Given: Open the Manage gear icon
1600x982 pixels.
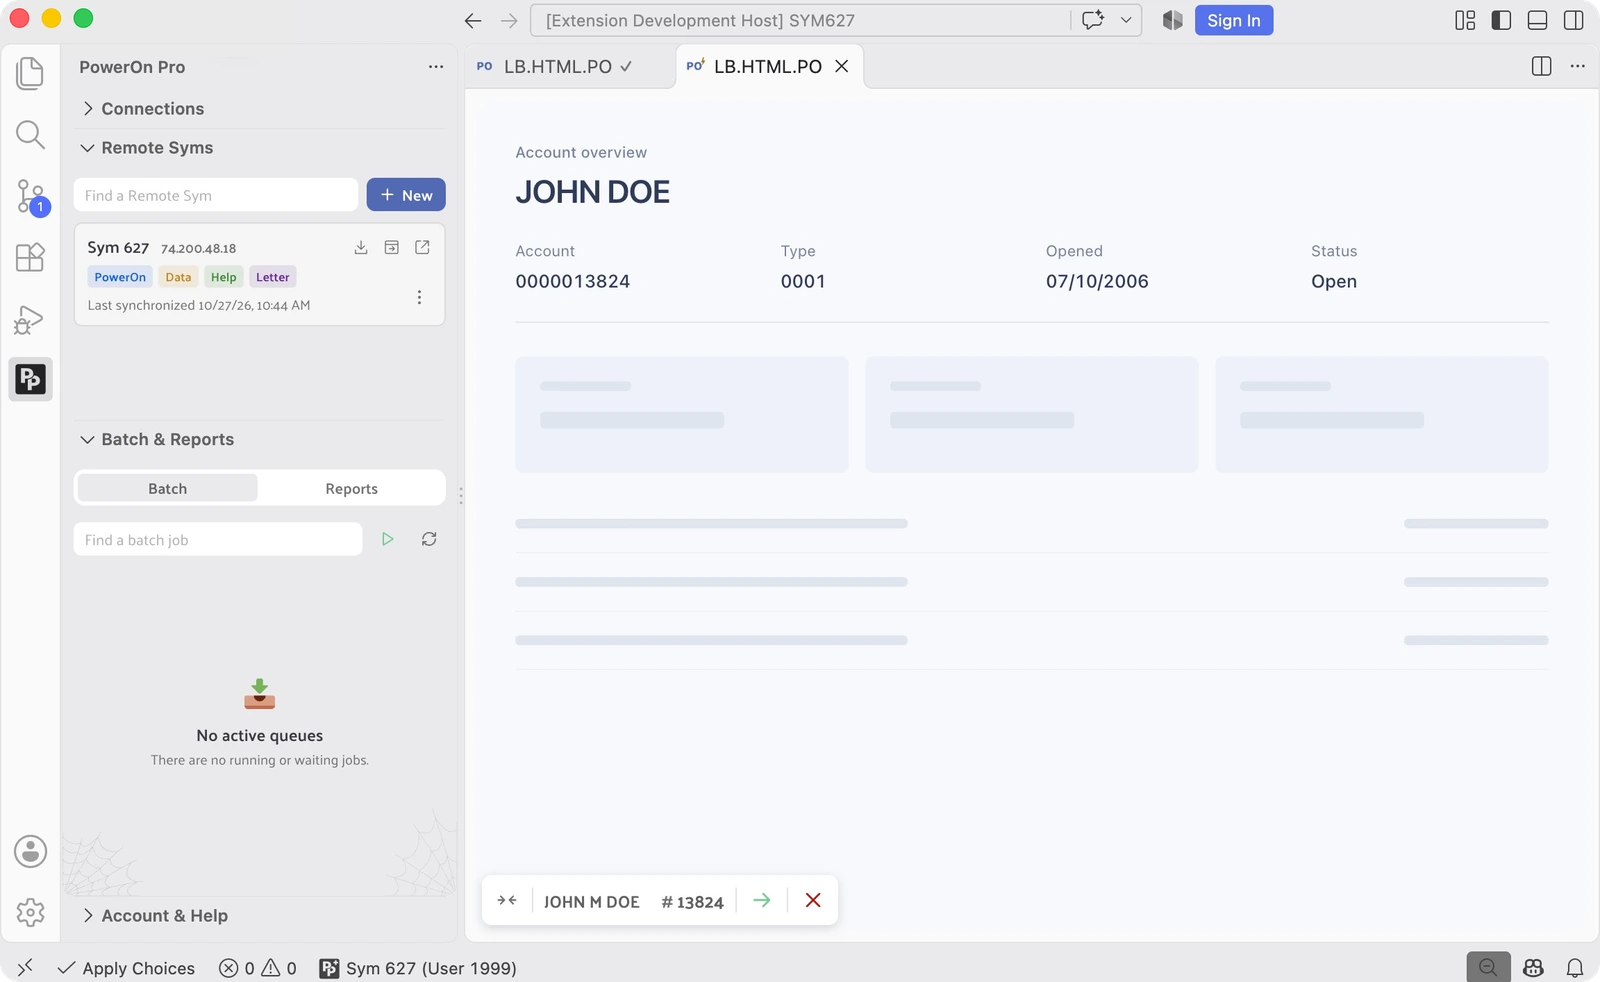Looking at the screenshot, I should coord(30,912).
